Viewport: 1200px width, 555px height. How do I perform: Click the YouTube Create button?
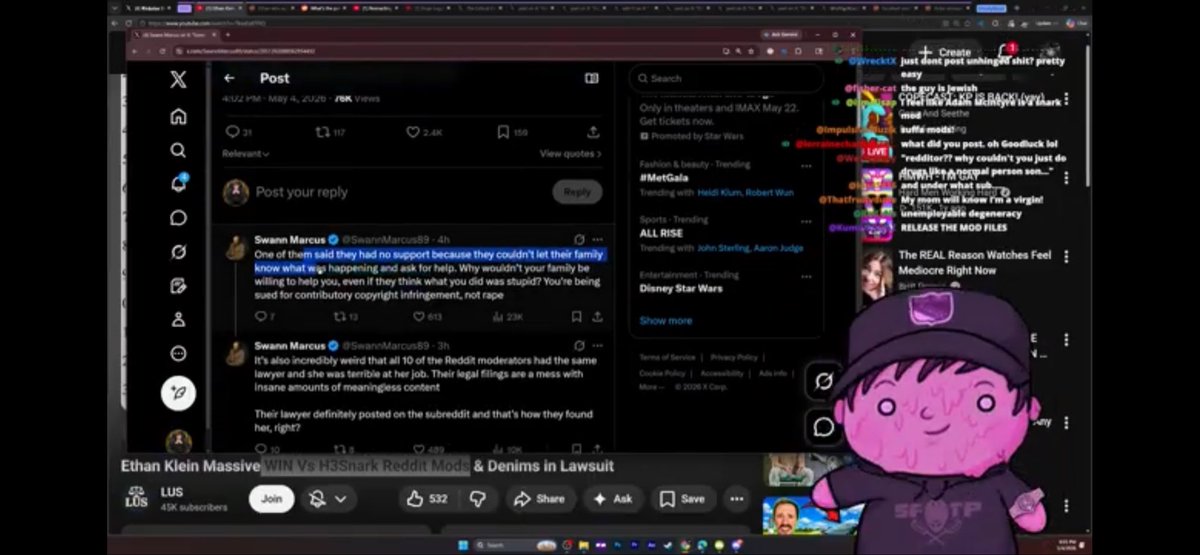945,52
